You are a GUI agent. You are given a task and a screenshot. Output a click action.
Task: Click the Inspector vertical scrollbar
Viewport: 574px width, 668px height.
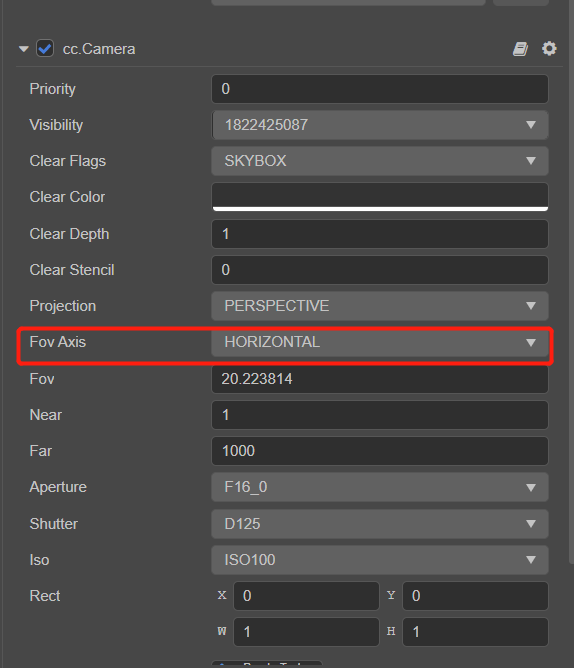point(571,281)
